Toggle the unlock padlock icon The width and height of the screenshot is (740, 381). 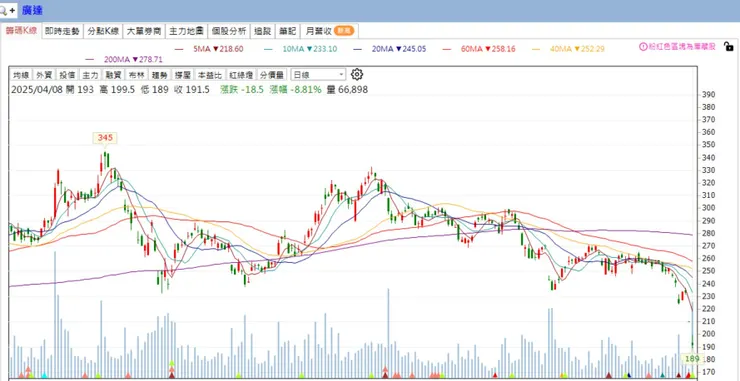tap(728, 46)
